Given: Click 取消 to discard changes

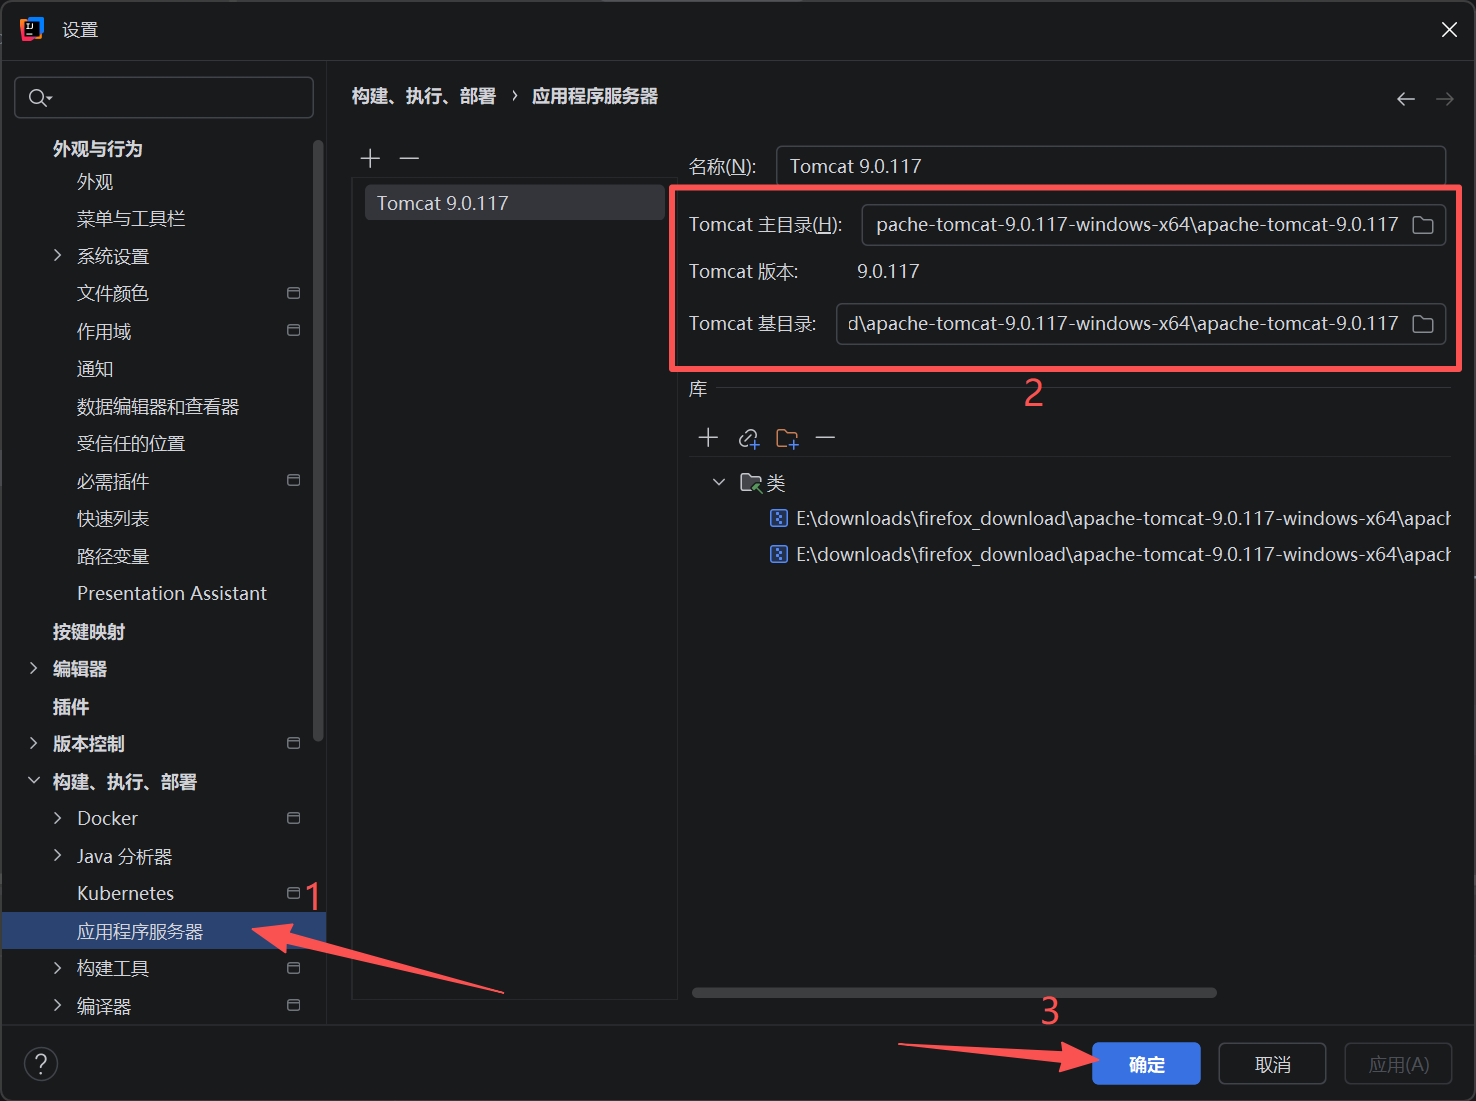Looking at the screenshot, I should tap(1272, 1064).
